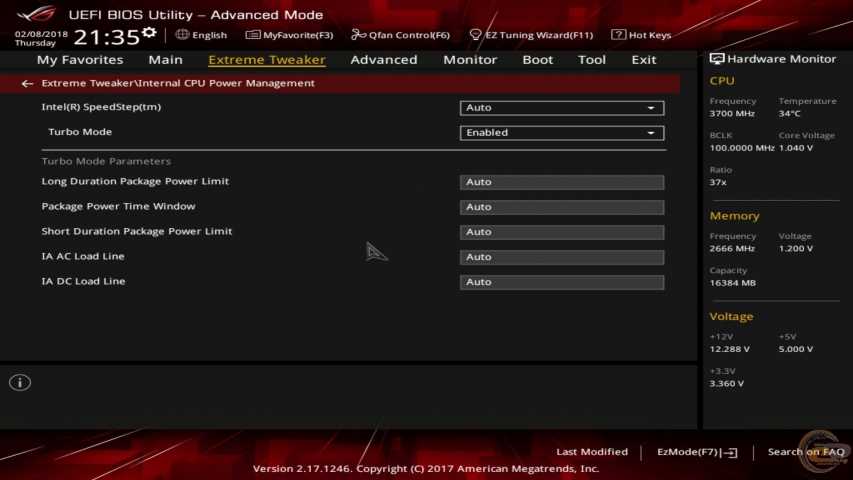Click BCLK value 100.0000 MHz
Screen dimensions: 853x480
[x=742, y=148]
